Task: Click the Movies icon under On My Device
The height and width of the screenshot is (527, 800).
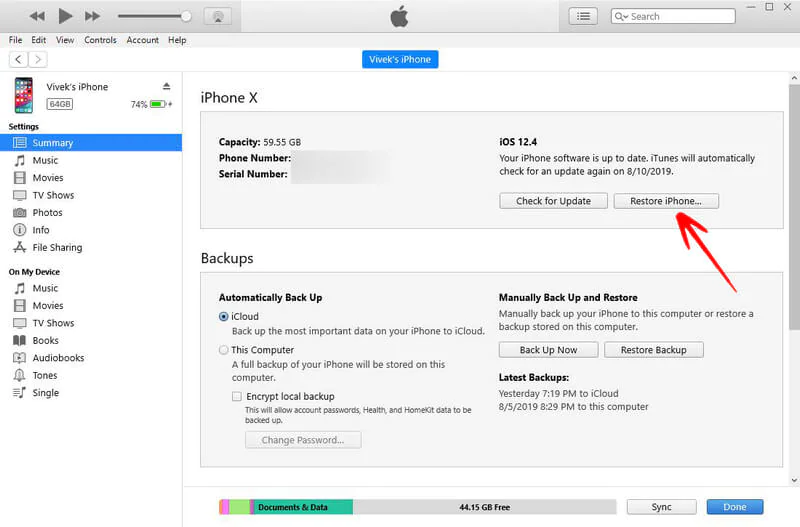Action: (x=19, y=306)
